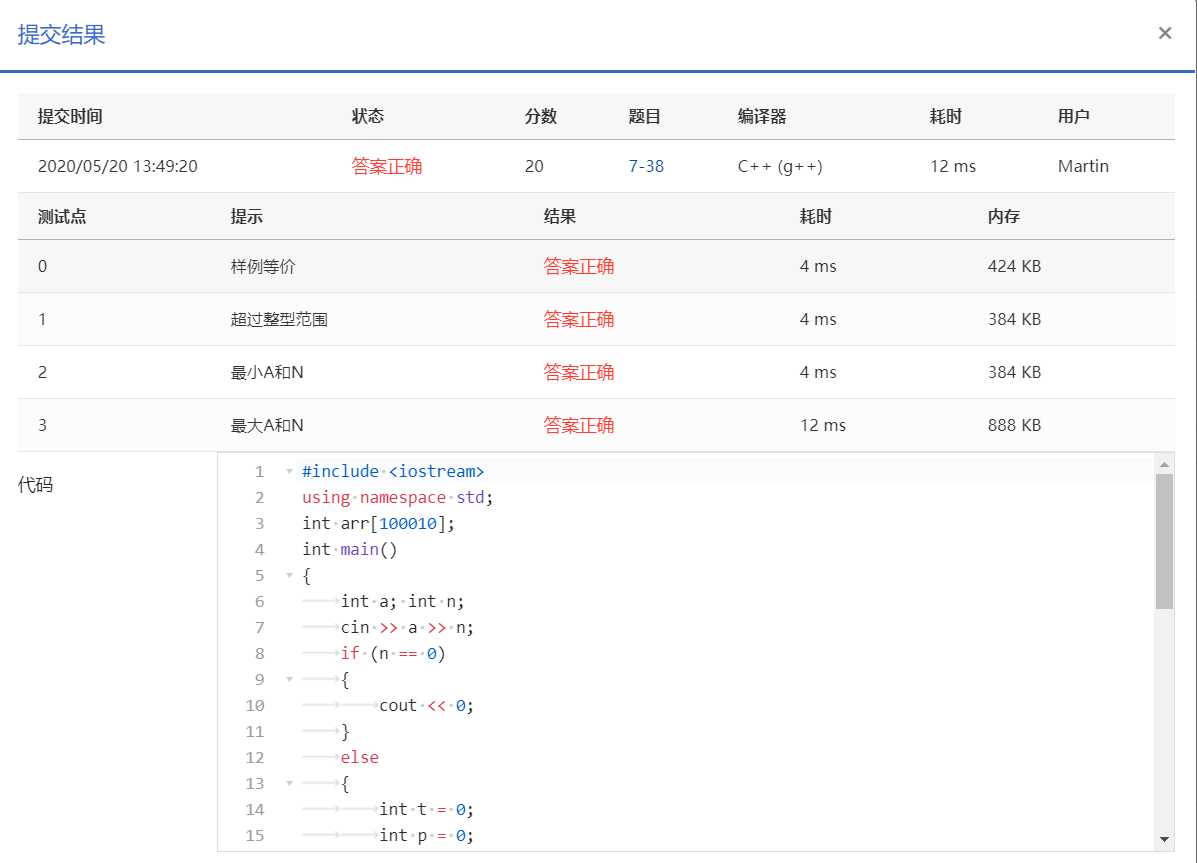Collapse code fold arrow on line 13
This screenshot has width=1197, height=863.
coord(289,783)
